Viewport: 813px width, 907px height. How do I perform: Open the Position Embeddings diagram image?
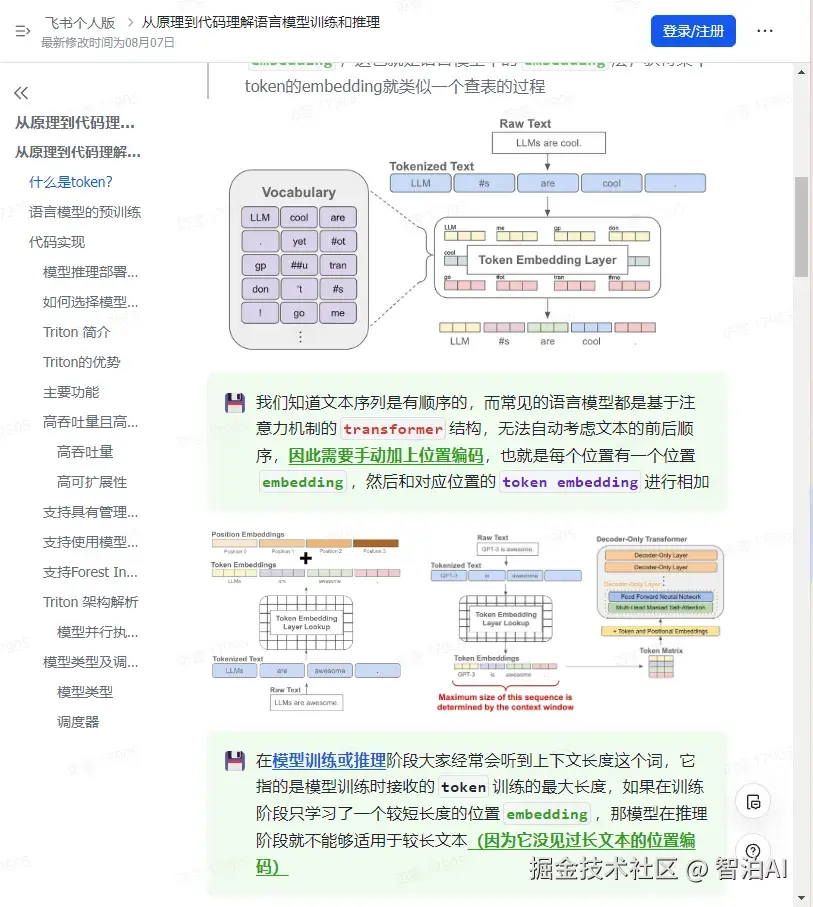[x=306, y=620]
